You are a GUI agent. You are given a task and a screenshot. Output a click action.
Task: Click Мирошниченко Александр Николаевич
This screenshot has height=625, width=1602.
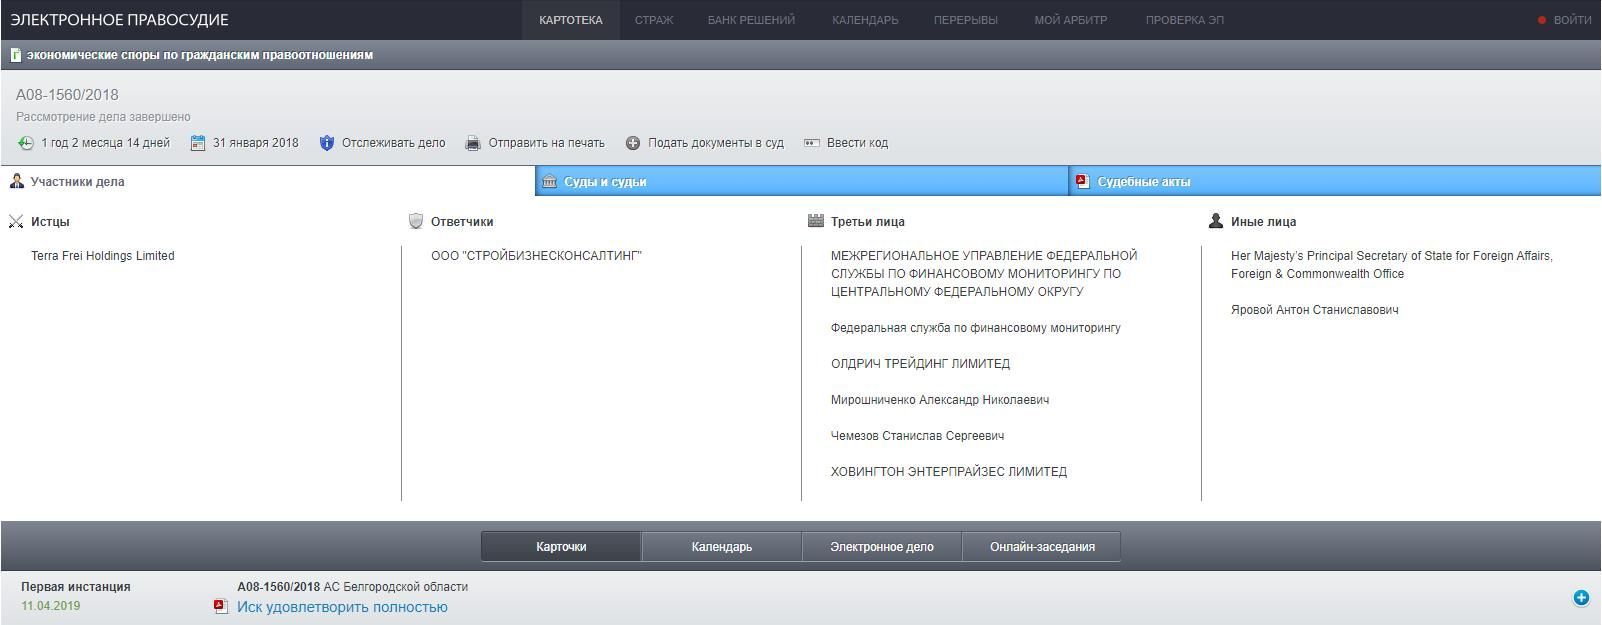click(x=940, y=400)
